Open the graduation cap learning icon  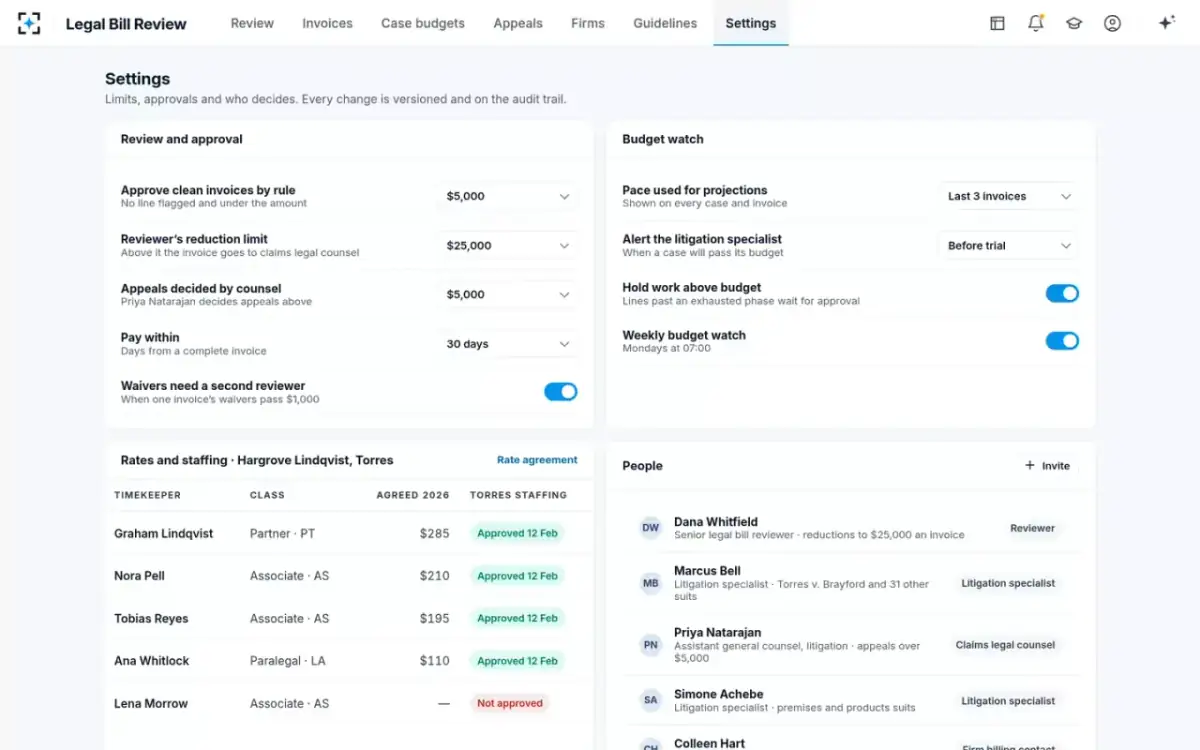pyautogui.click(x=1074, y=23)
